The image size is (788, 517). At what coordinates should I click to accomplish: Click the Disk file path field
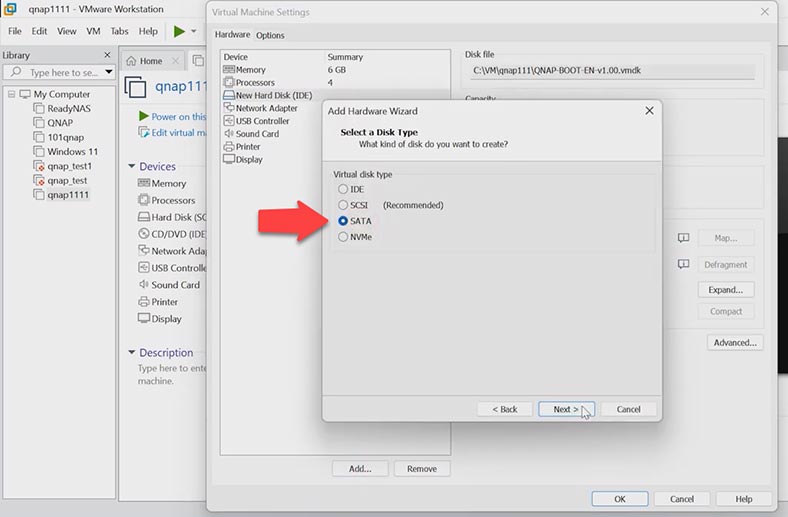tap(612, 71)
